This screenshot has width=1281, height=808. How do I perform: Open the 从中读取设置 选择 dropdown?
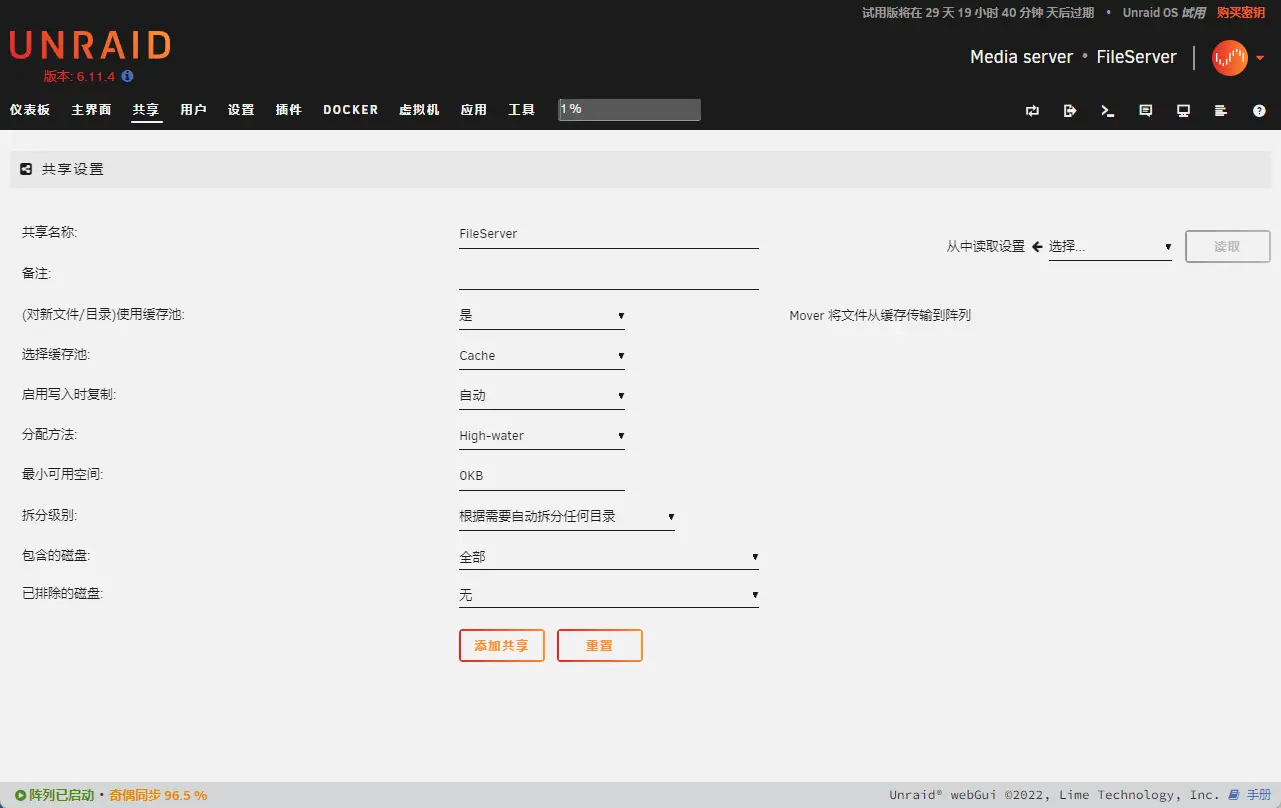tap(1109, 247)
